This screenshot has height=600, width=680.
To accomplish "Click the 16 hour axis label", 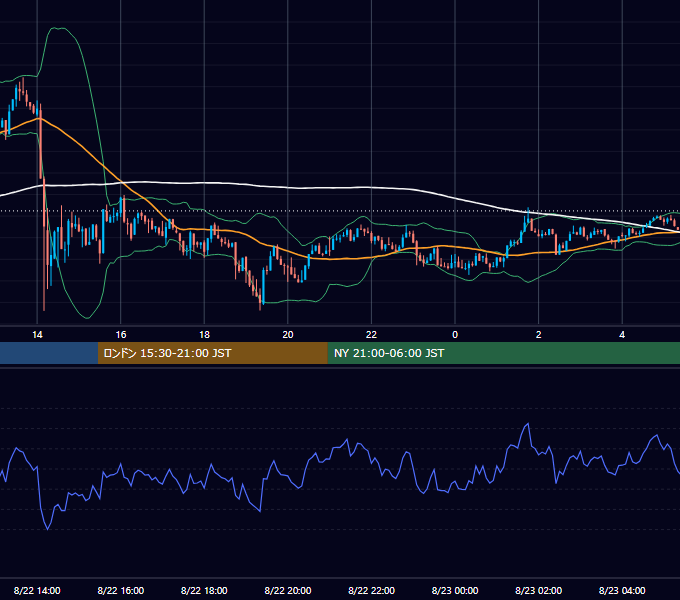I will point(121,335).
